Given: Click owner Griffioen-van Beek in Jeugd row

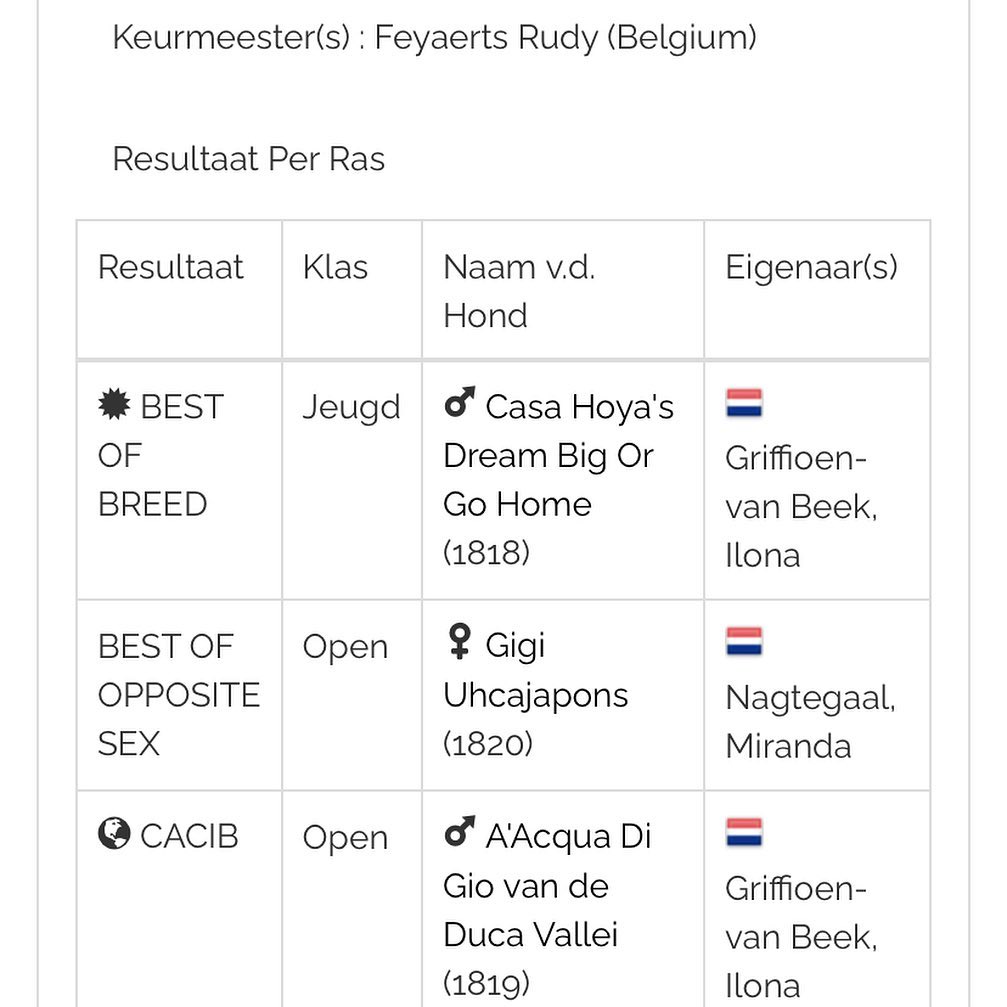Looking at the screenshot, I should 801,506.
